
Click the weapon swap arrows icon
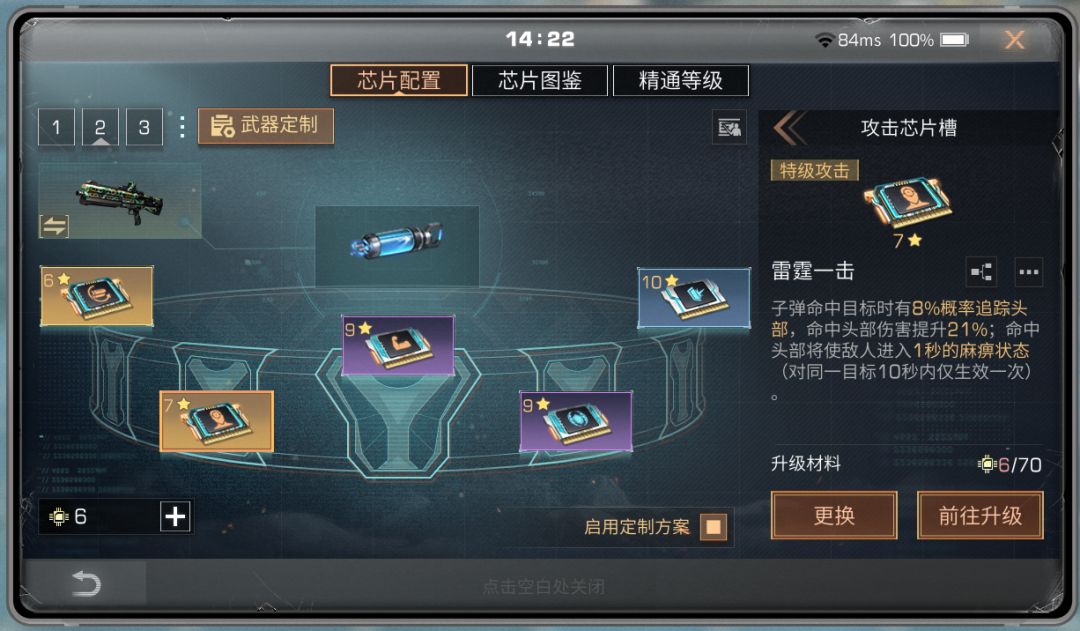(54, 225)
